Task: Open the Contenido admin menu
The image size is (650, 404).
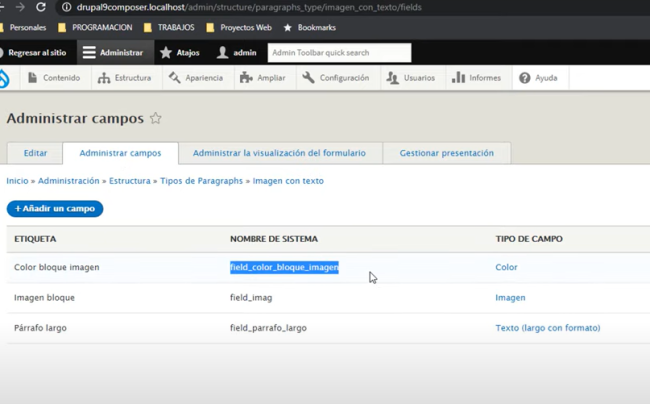Action: (x=54, y=78)
